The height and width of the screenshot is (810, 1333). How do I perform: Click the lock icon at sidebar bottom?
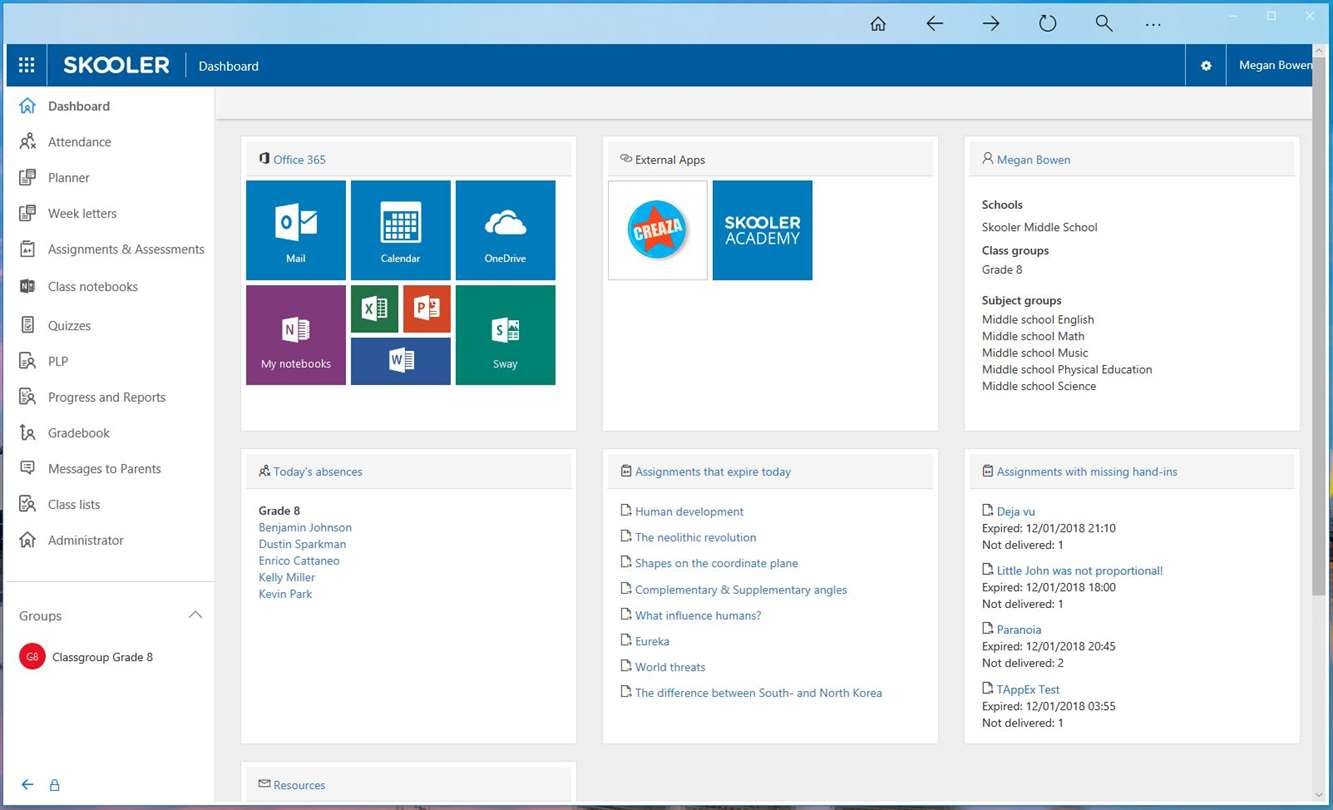click(55, 785)
